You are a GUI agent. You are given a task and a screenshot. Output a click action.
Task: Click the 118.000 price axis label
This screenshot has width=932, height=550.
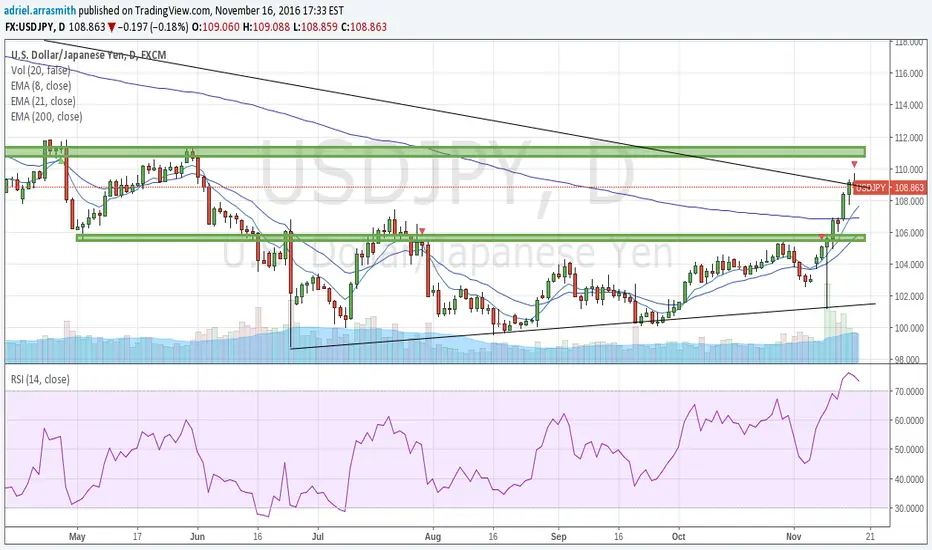909,42
